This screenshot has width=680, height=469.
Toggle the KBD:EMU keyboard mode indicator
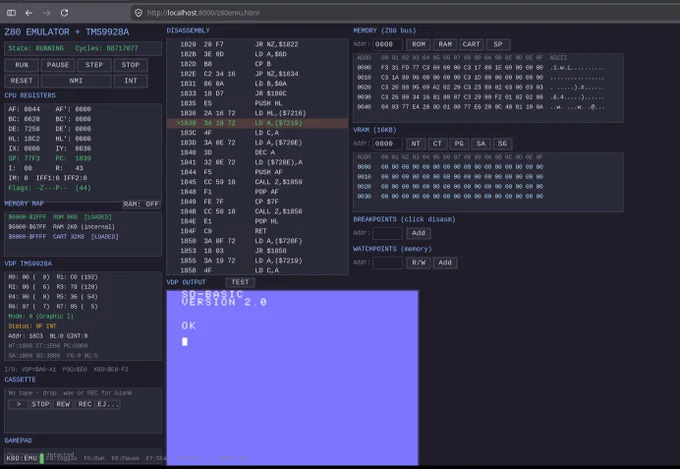[x=22, y=458]
